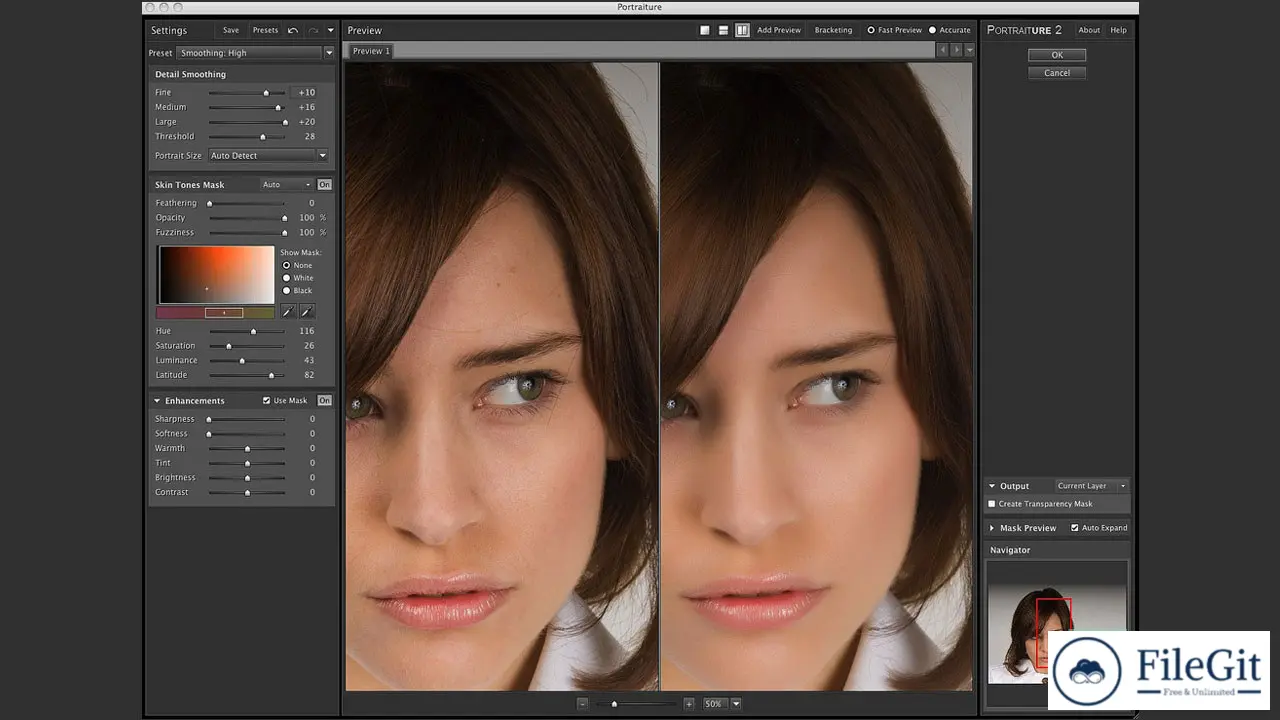Viewport: 1280px width, 720px height.
Task: Choose Accurate preview mode
Action: (x=932, y=30)
